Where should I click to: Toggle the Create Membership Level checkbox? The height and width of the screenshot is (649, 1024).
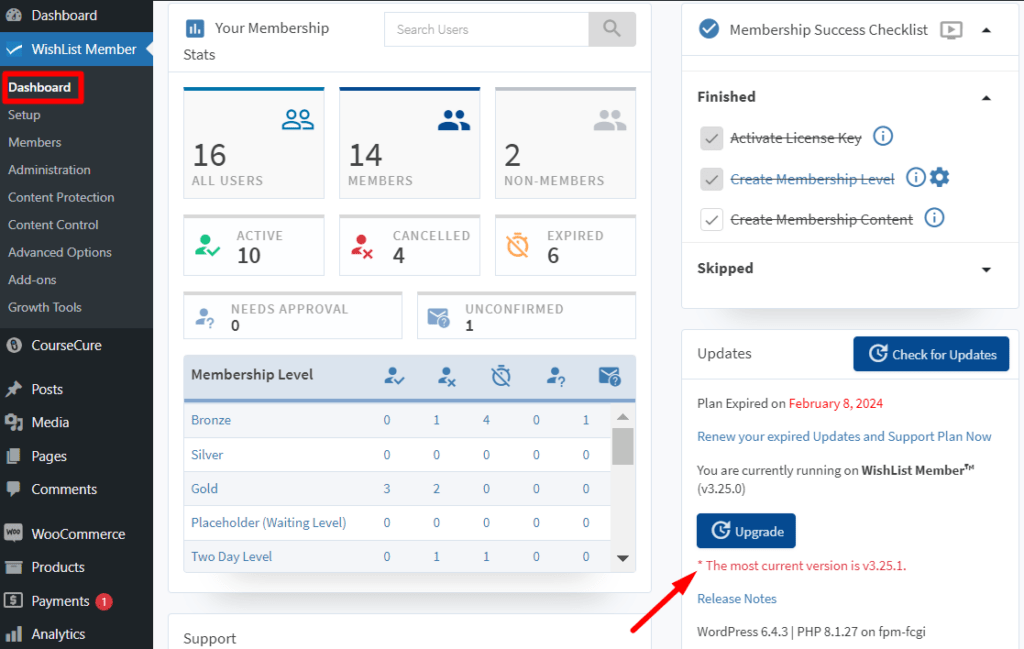(711, 179)
